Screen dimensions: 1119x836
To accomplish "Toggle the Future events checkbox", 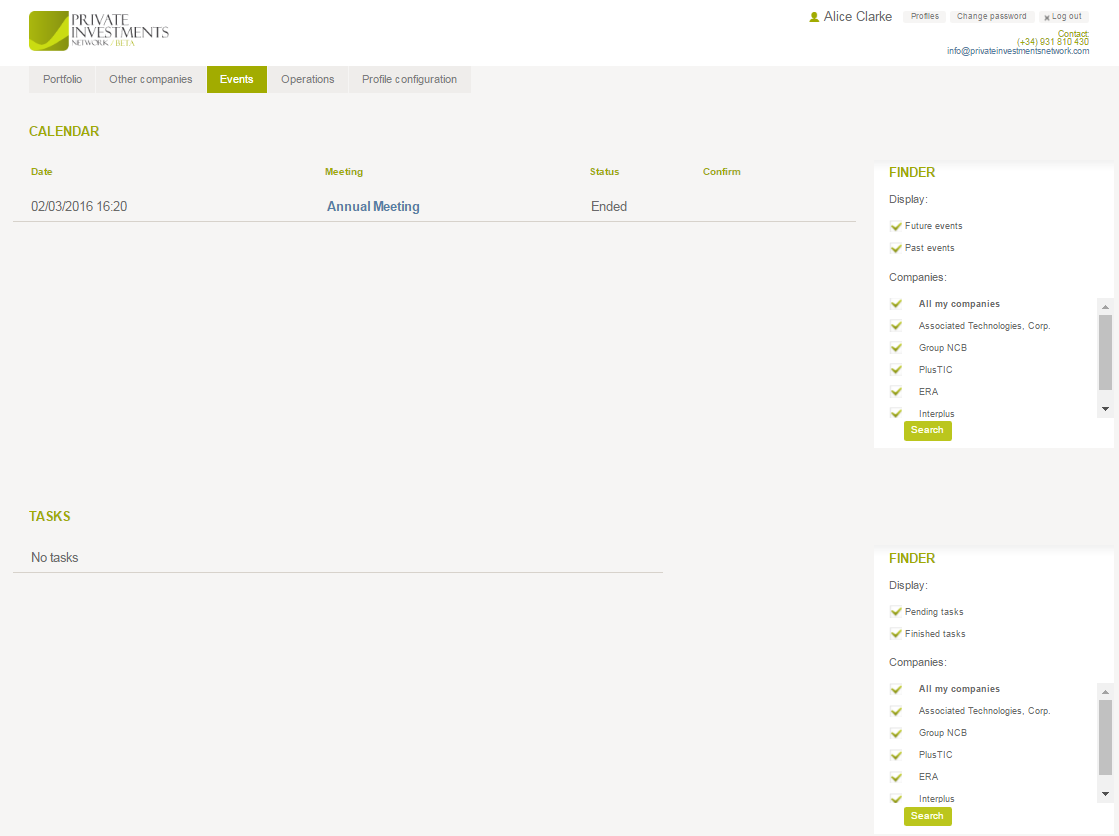I will click(x=896, y=226).
